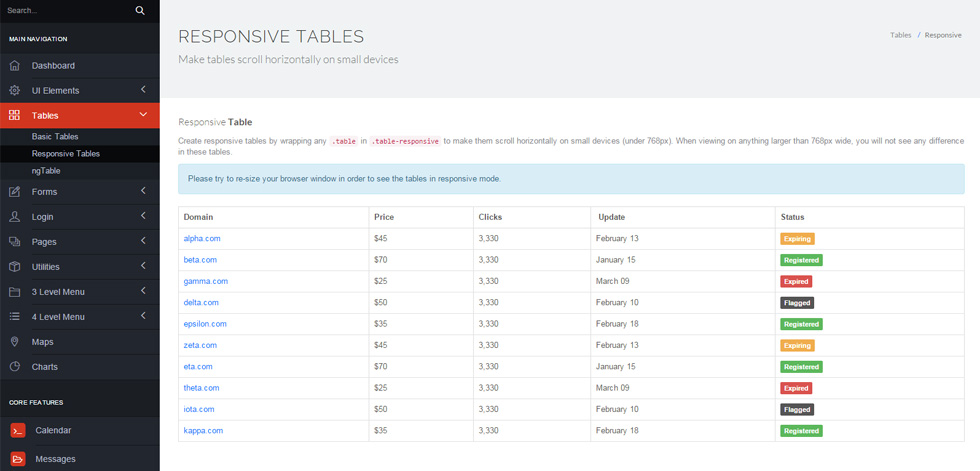Viewport: 980px width, 471px height.
Task: Expand the Forms submenu chevron
Action: pyautogui.click(x=143, y=191)
